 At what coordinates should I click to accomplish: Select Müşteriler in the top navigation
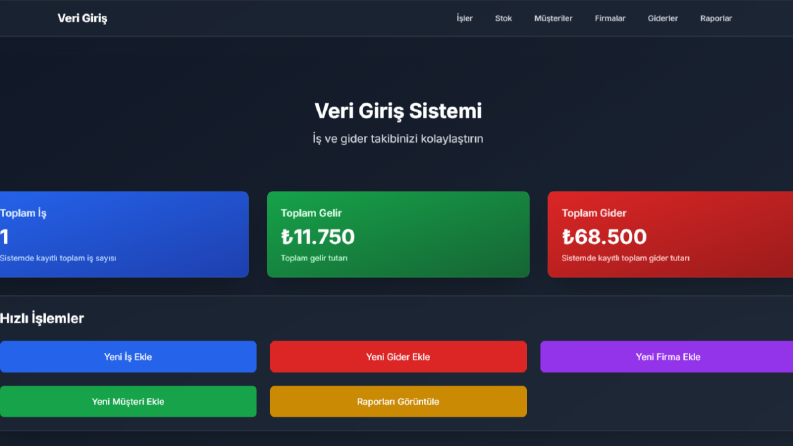click(553, 18)
